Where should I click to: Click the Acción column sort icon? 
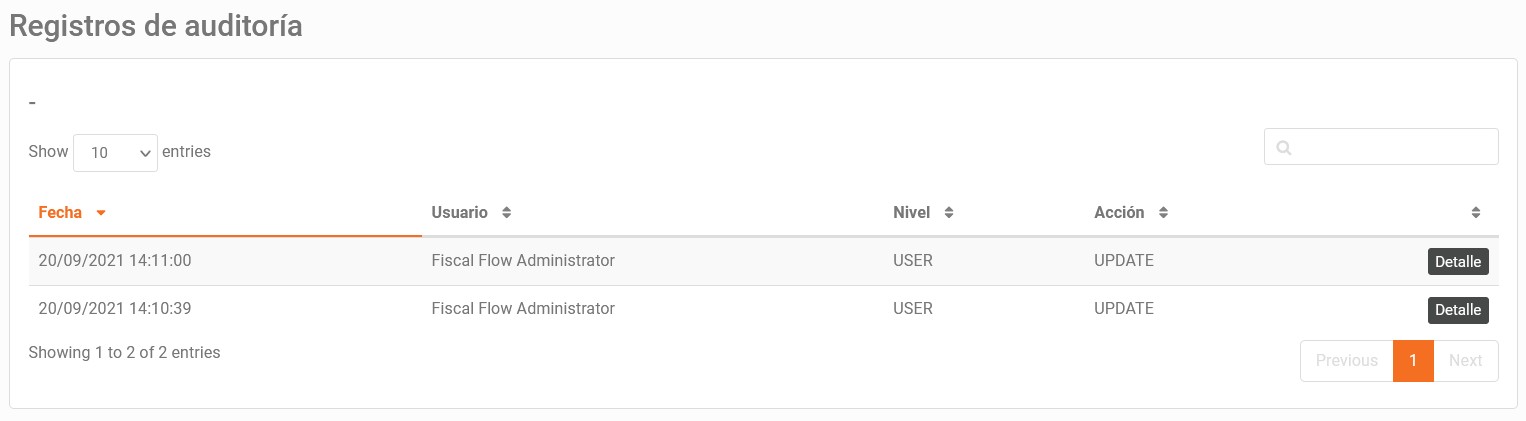pos(1163,213)
